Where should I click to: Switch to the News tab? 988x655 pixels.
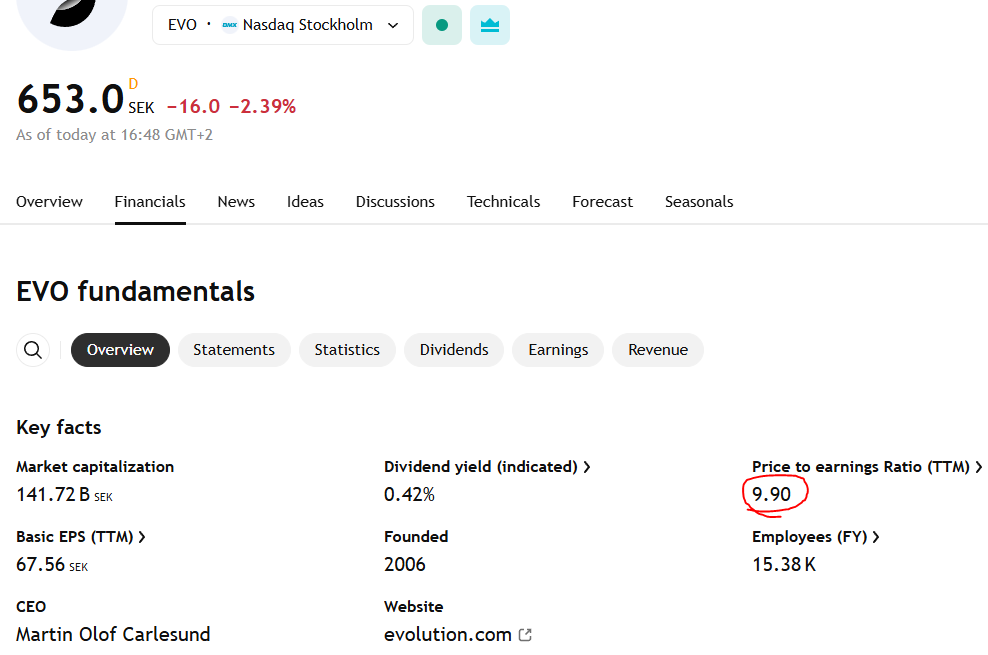tap(236, 201)
